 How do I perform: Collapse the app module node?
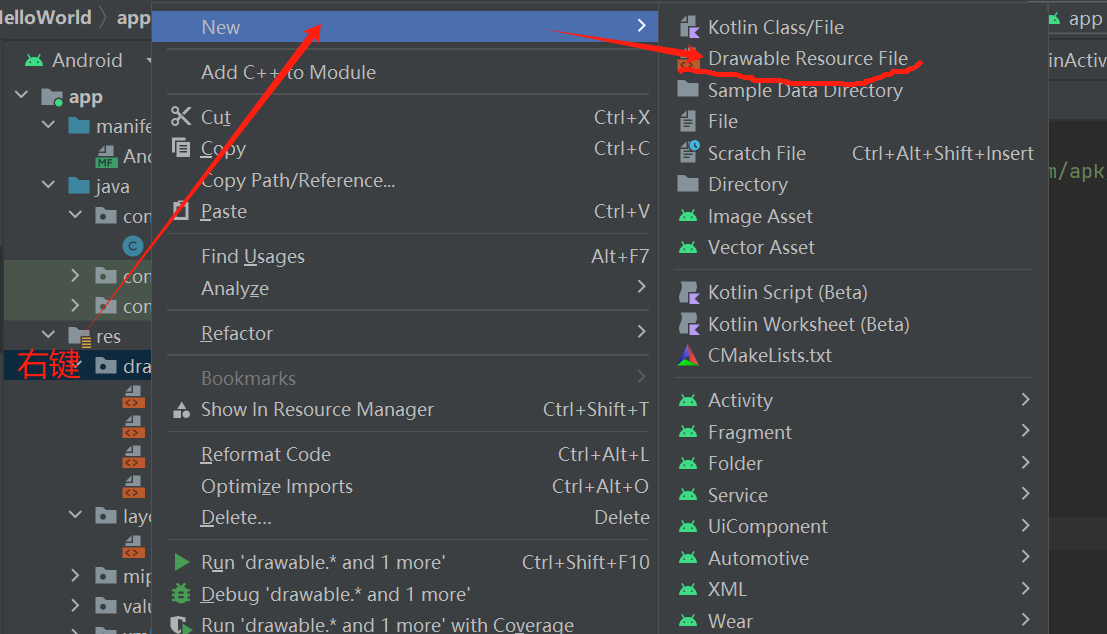[x=21, y=94]
